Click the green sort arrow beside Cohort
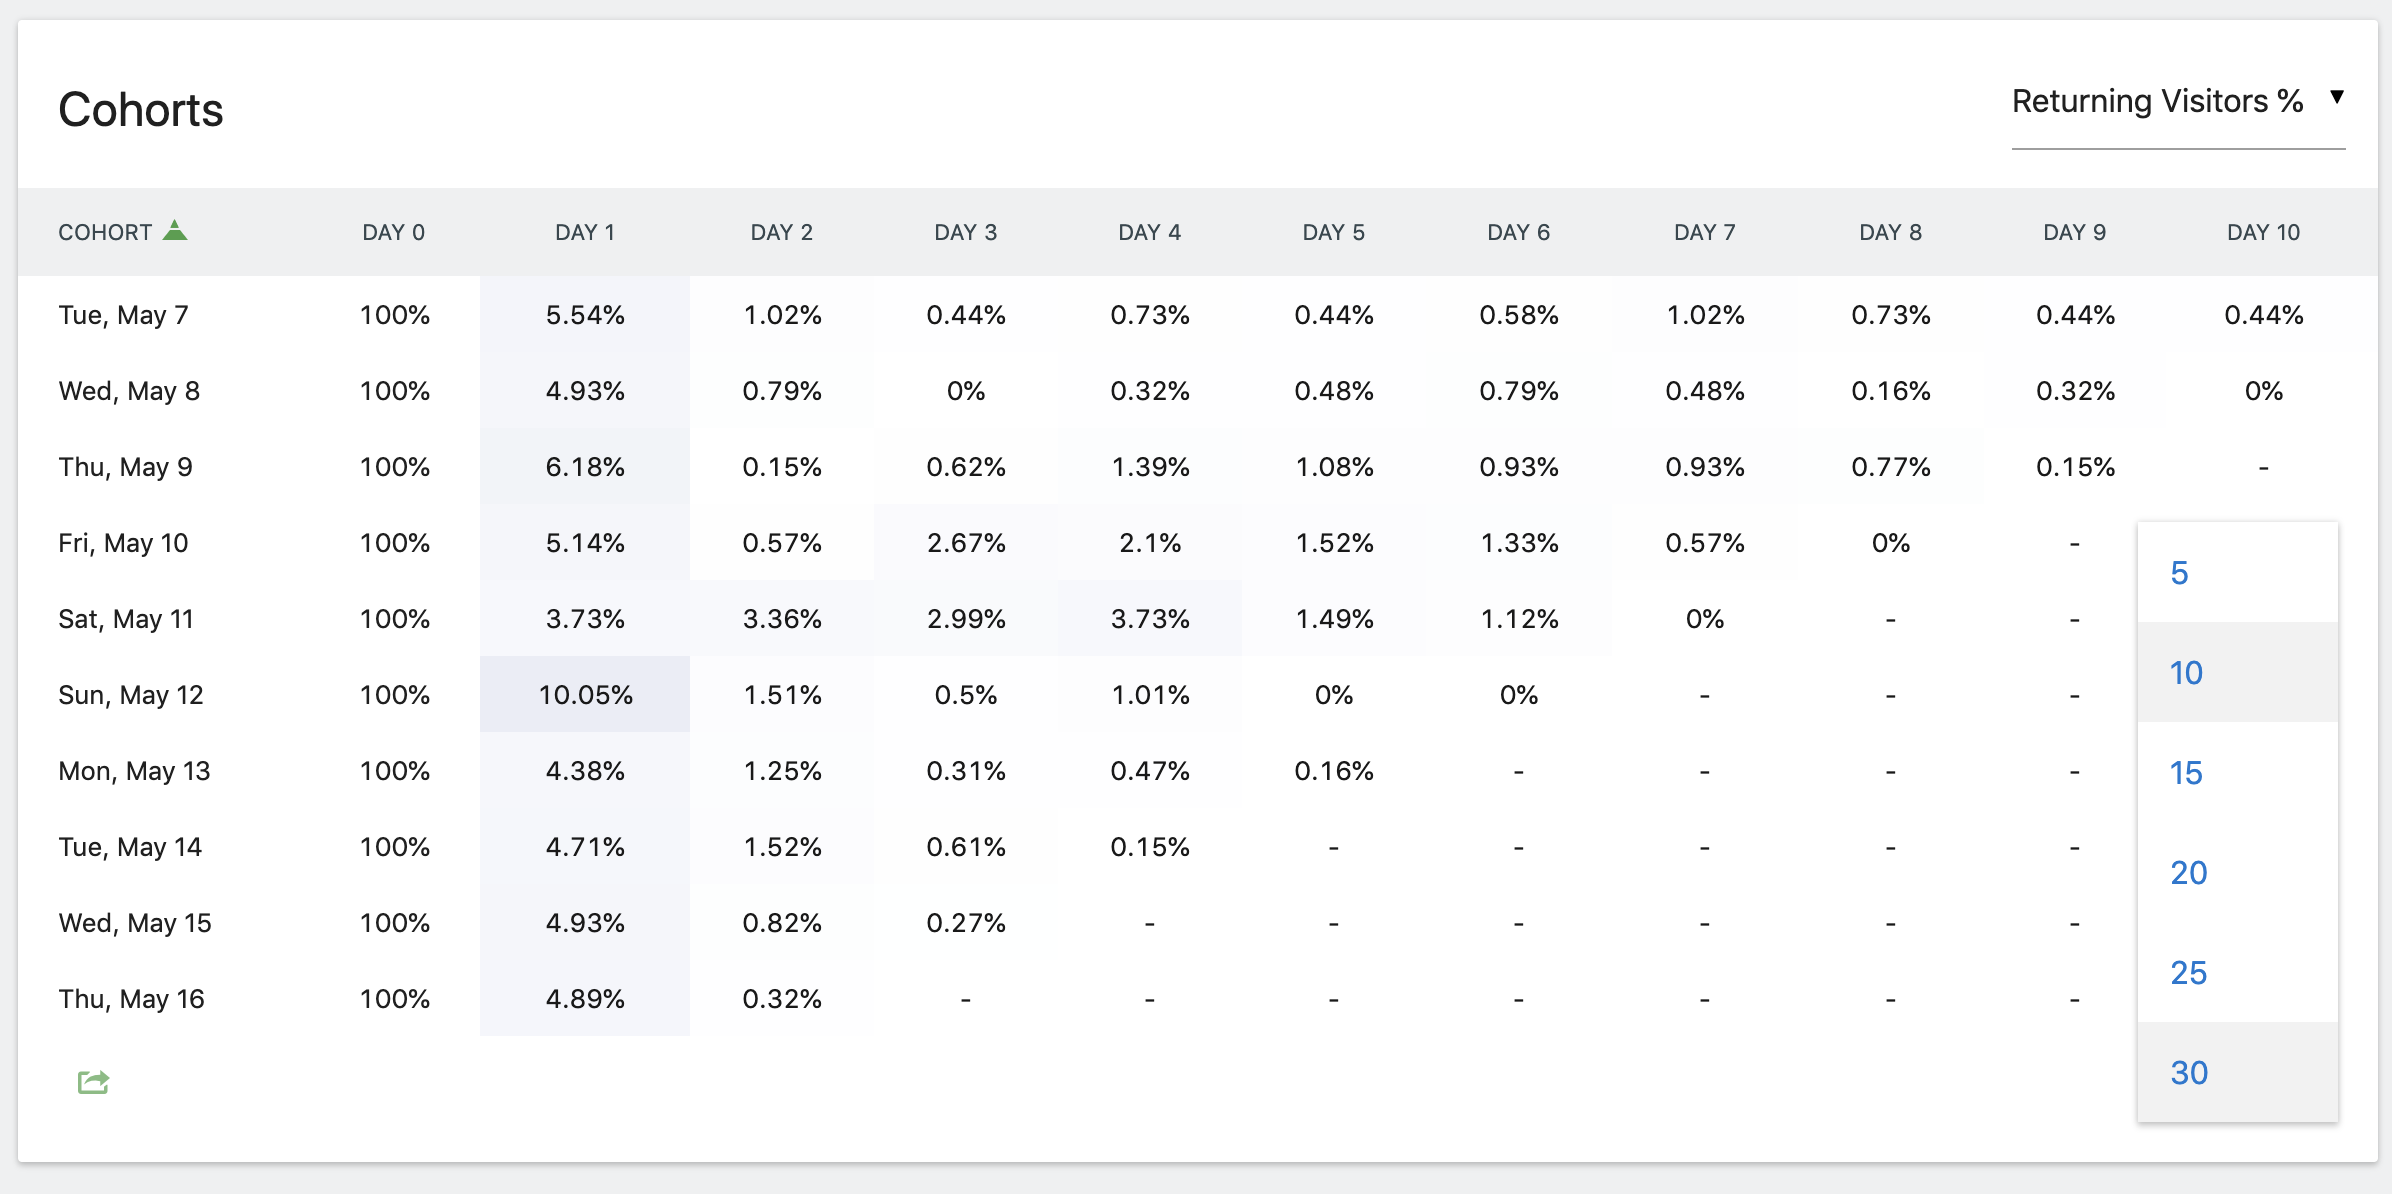The height and width of the screenshot is (1194, 2392). [175, 231]
